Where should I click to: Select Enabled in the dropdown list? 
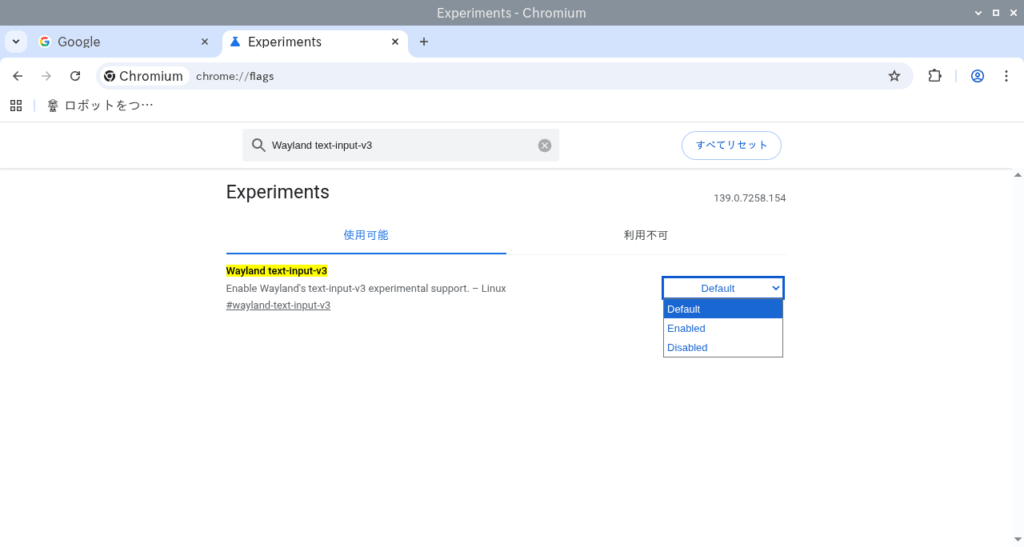(687, 328)
